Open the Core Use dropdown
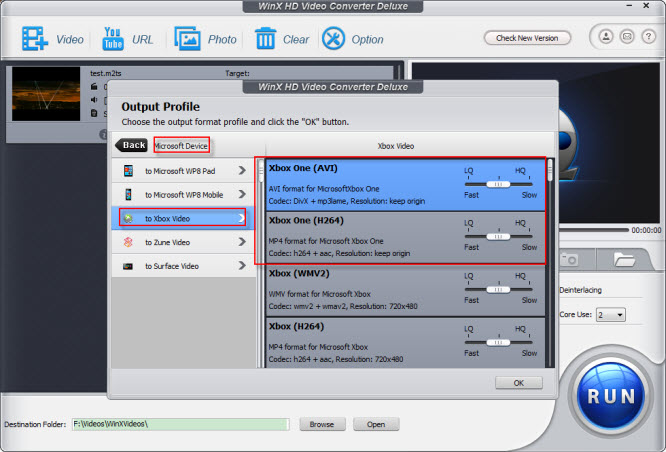Screen dimensions: 666x452 610,315
